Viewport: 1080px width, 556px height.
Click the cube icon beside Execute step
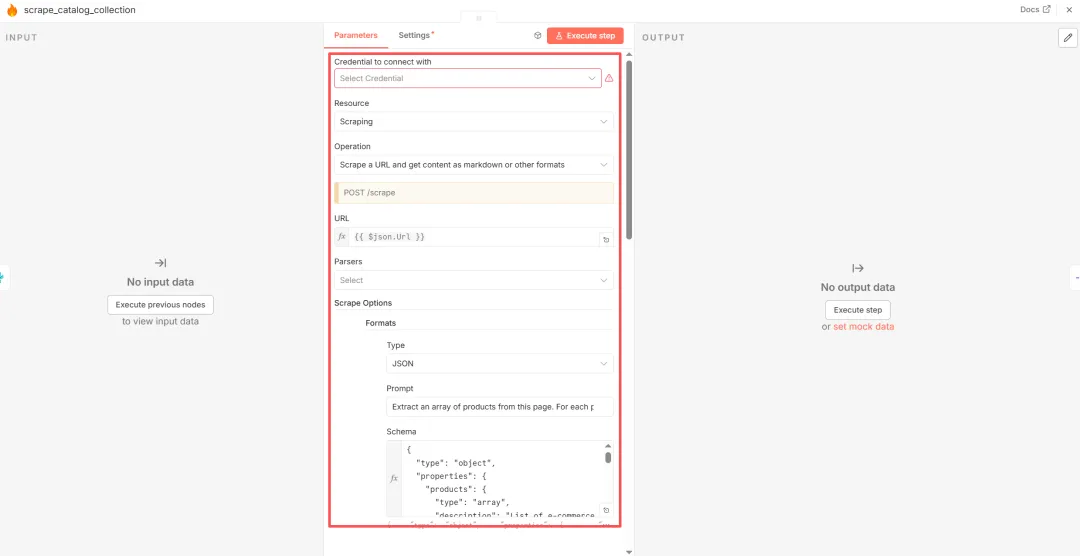pyautogui.click(x=537, y=36)
